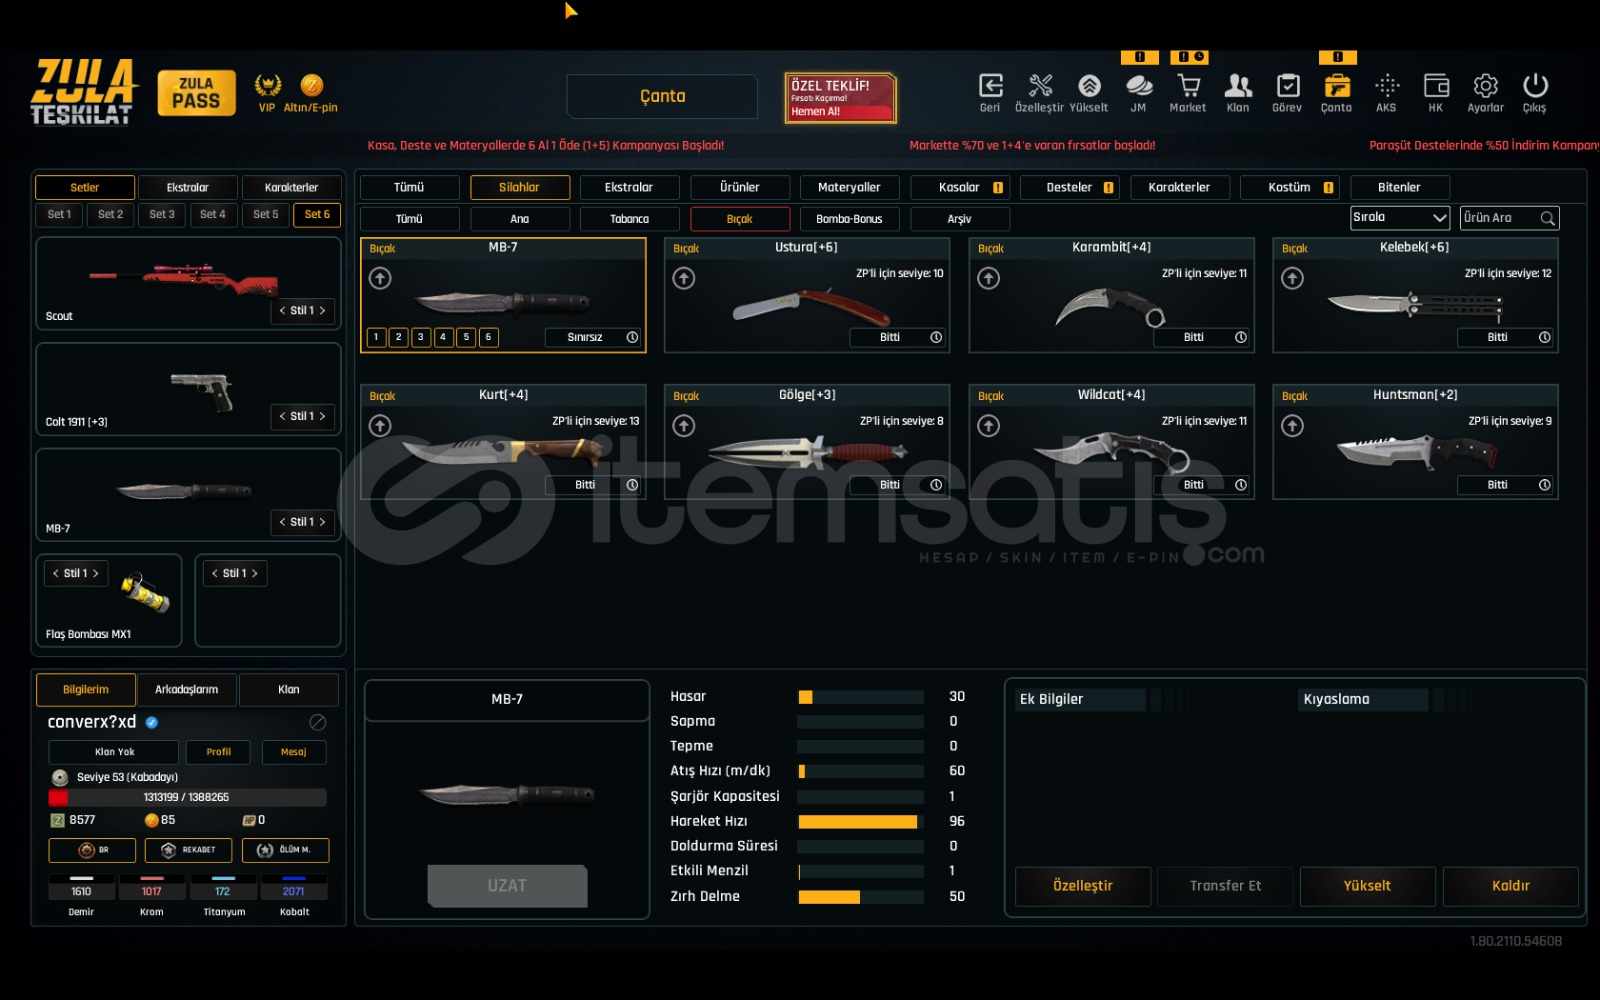Switch to the Tabanca category tab
Viewport: 1600px width, 1000px height.
click(629, 219)
